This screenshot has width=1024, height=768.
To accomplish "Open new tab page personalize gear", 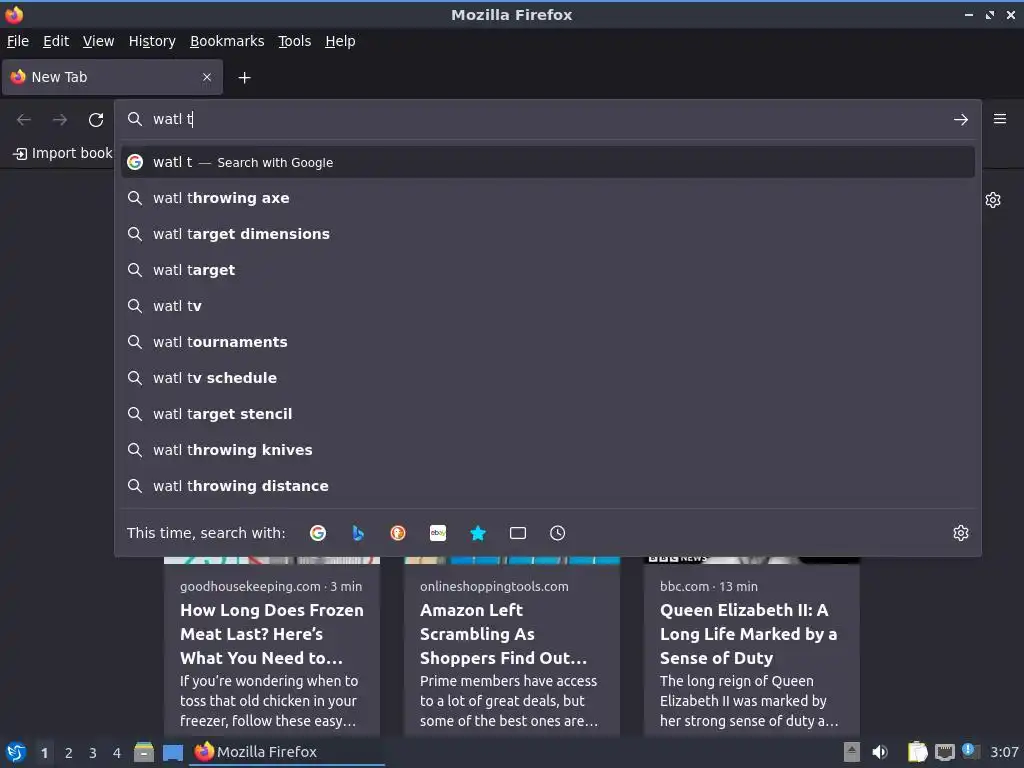I will coord(993,200).
